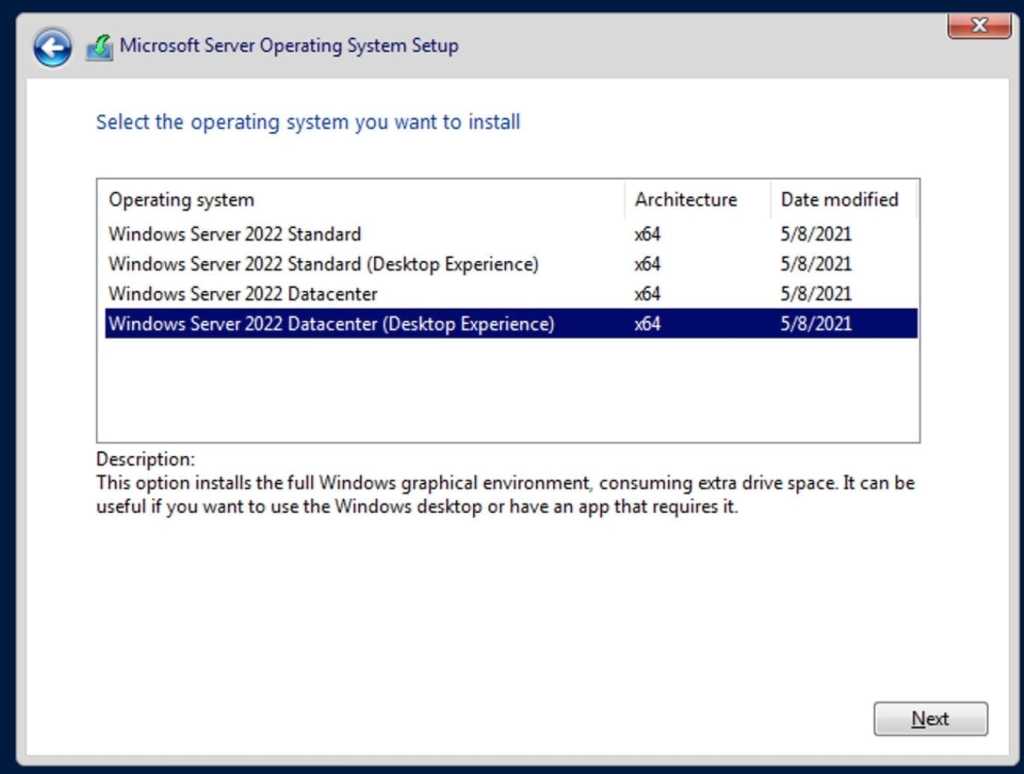1024x774 pixels.
Task: Click the heading about selecting the operating system
Action: click(307, 121)
